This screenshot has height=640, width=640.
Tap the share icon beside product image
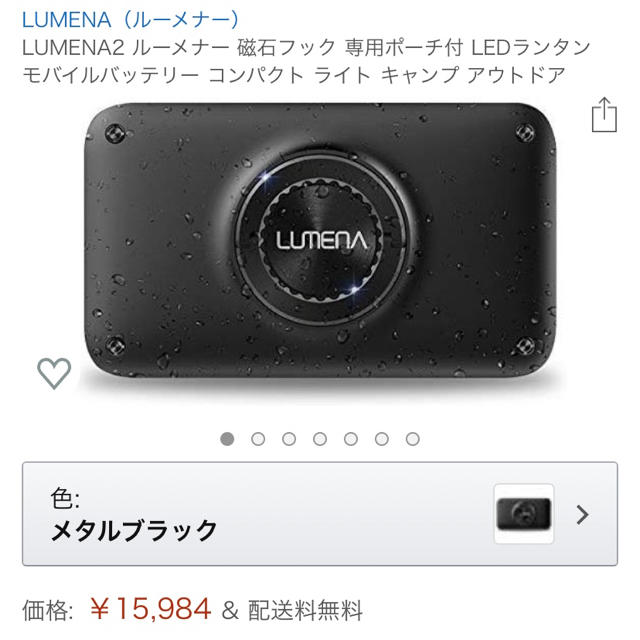[x=604, y=115]
